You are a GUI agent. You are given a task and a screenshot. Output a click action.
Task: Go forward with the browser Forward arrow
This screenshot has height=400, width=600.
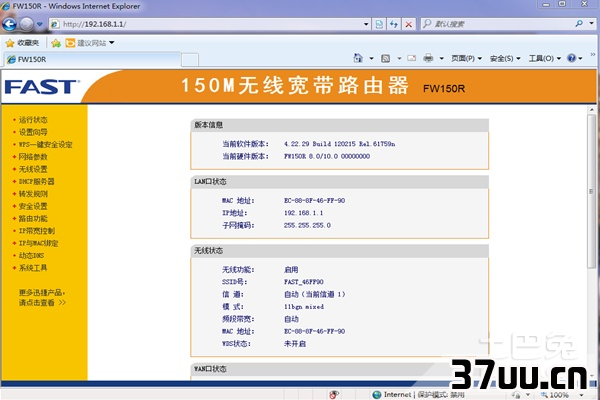(x=26, y=24)
